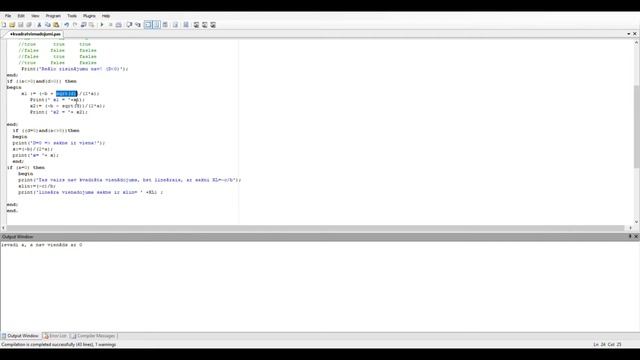The width and height of the screenshot is (640, 360).
Task: Click the Save All toolbar icon
Action: (x=29, y=25)
